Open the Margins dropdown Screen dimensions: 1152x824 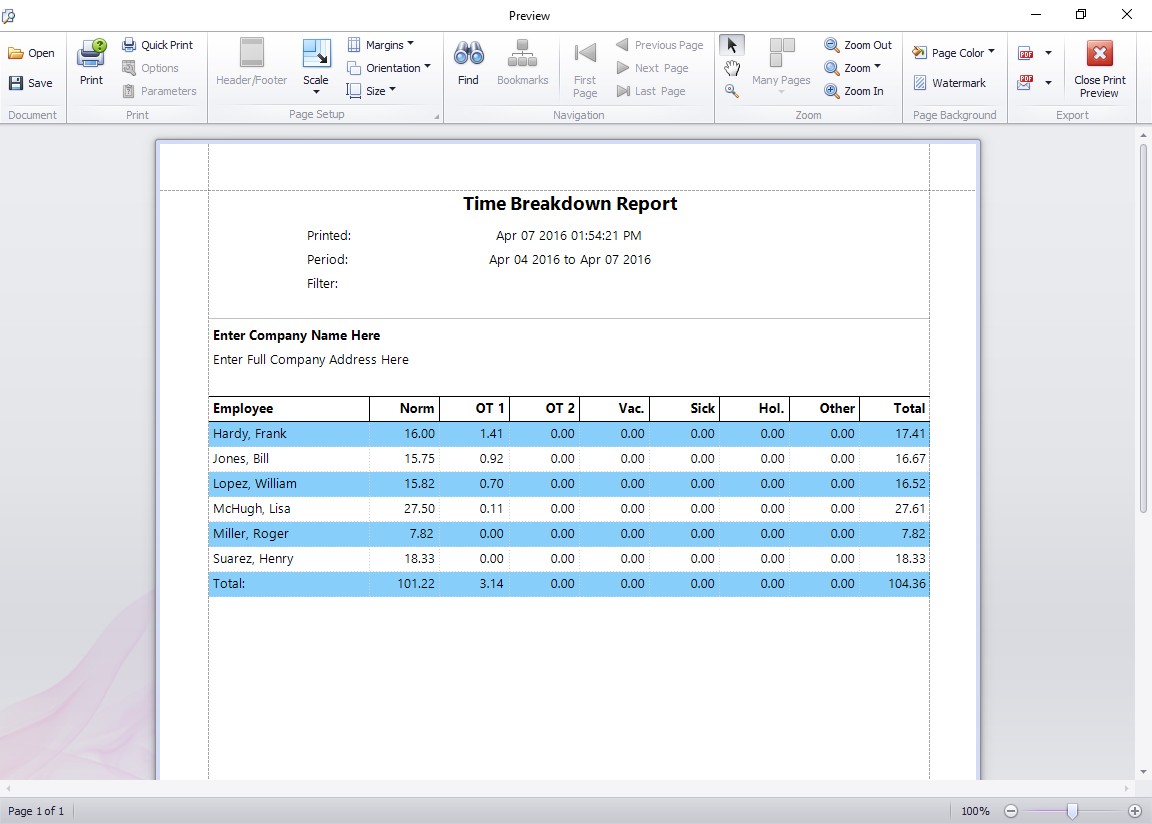coord(381,45)
